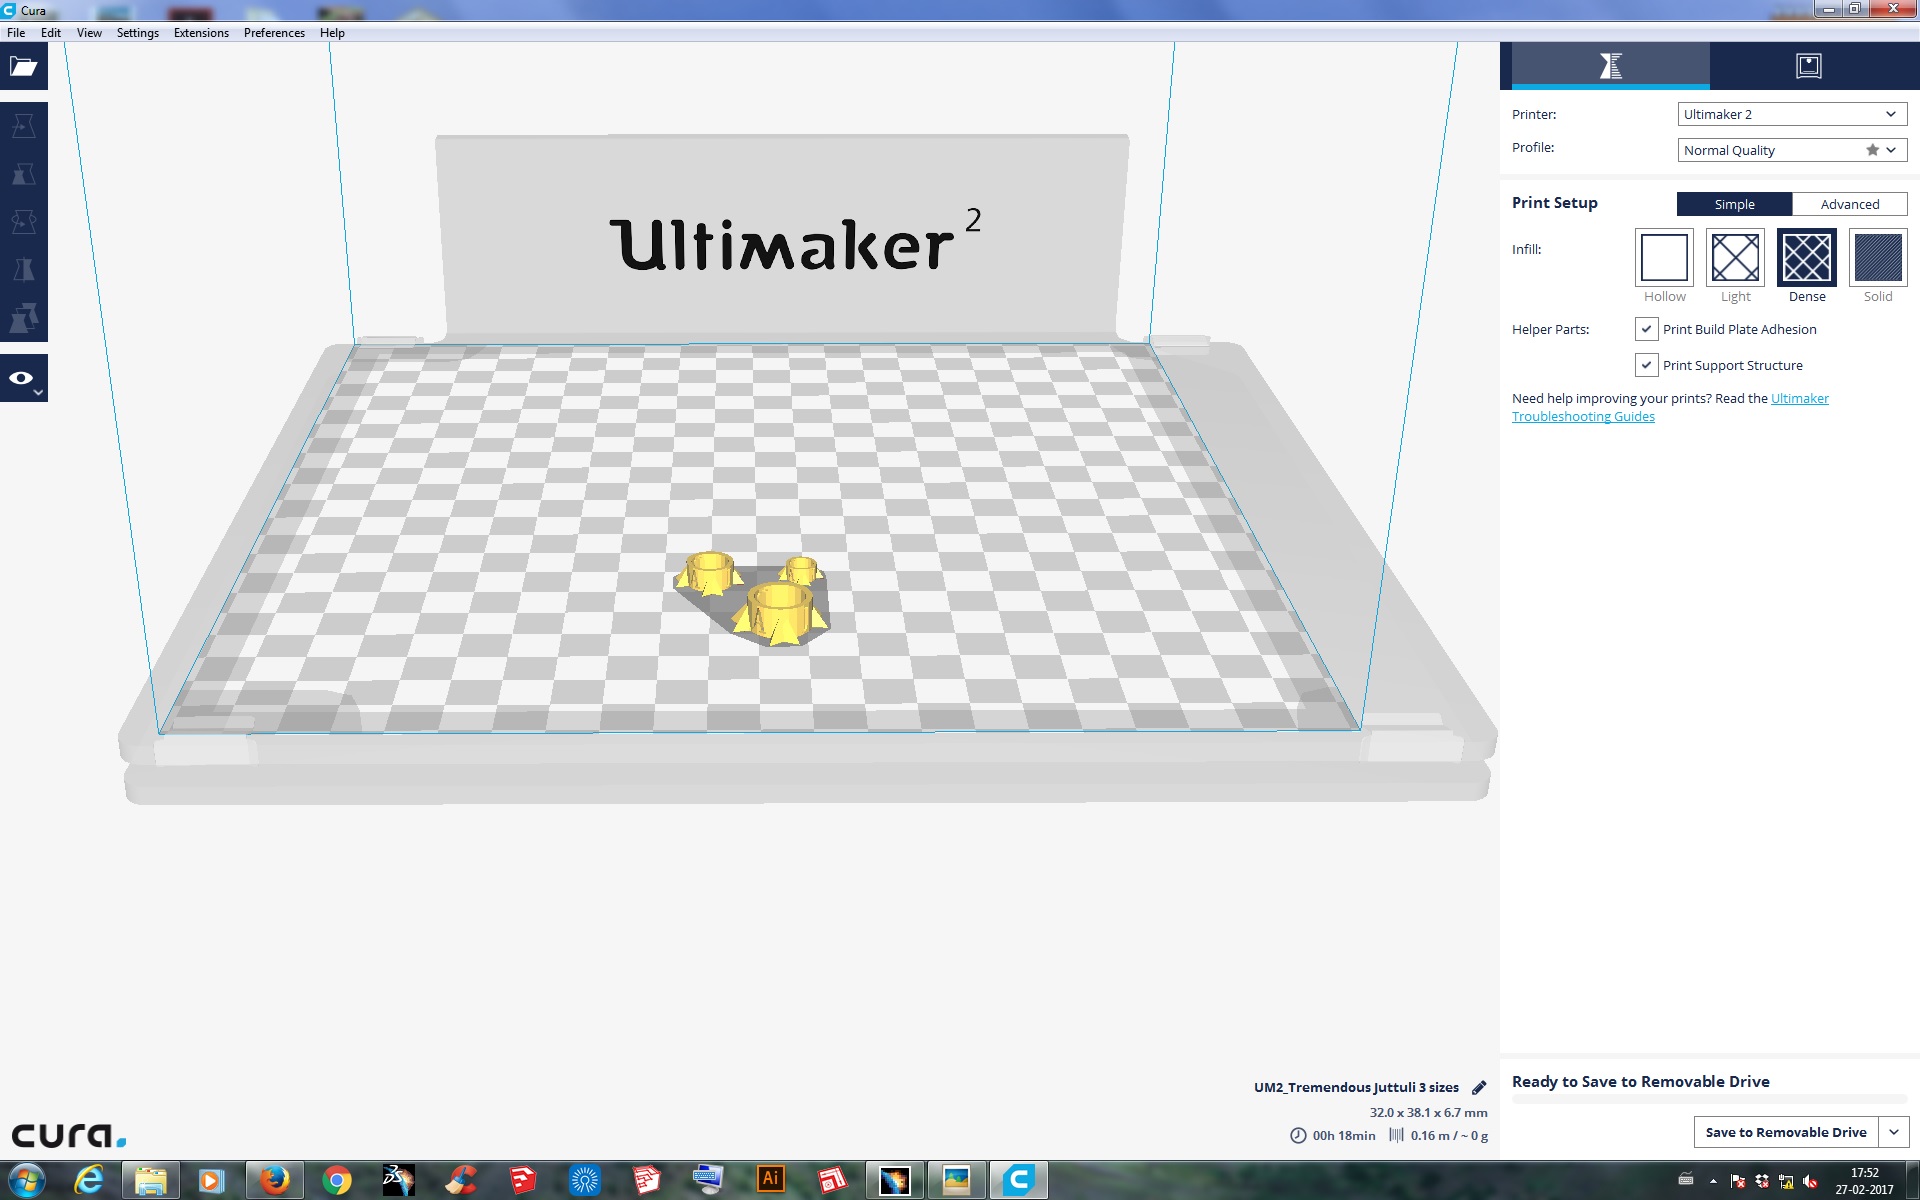This screenshot has width=1920, height=1200.
Task: Click the filament usage icon
Action: click(x=1397, y=1135)
